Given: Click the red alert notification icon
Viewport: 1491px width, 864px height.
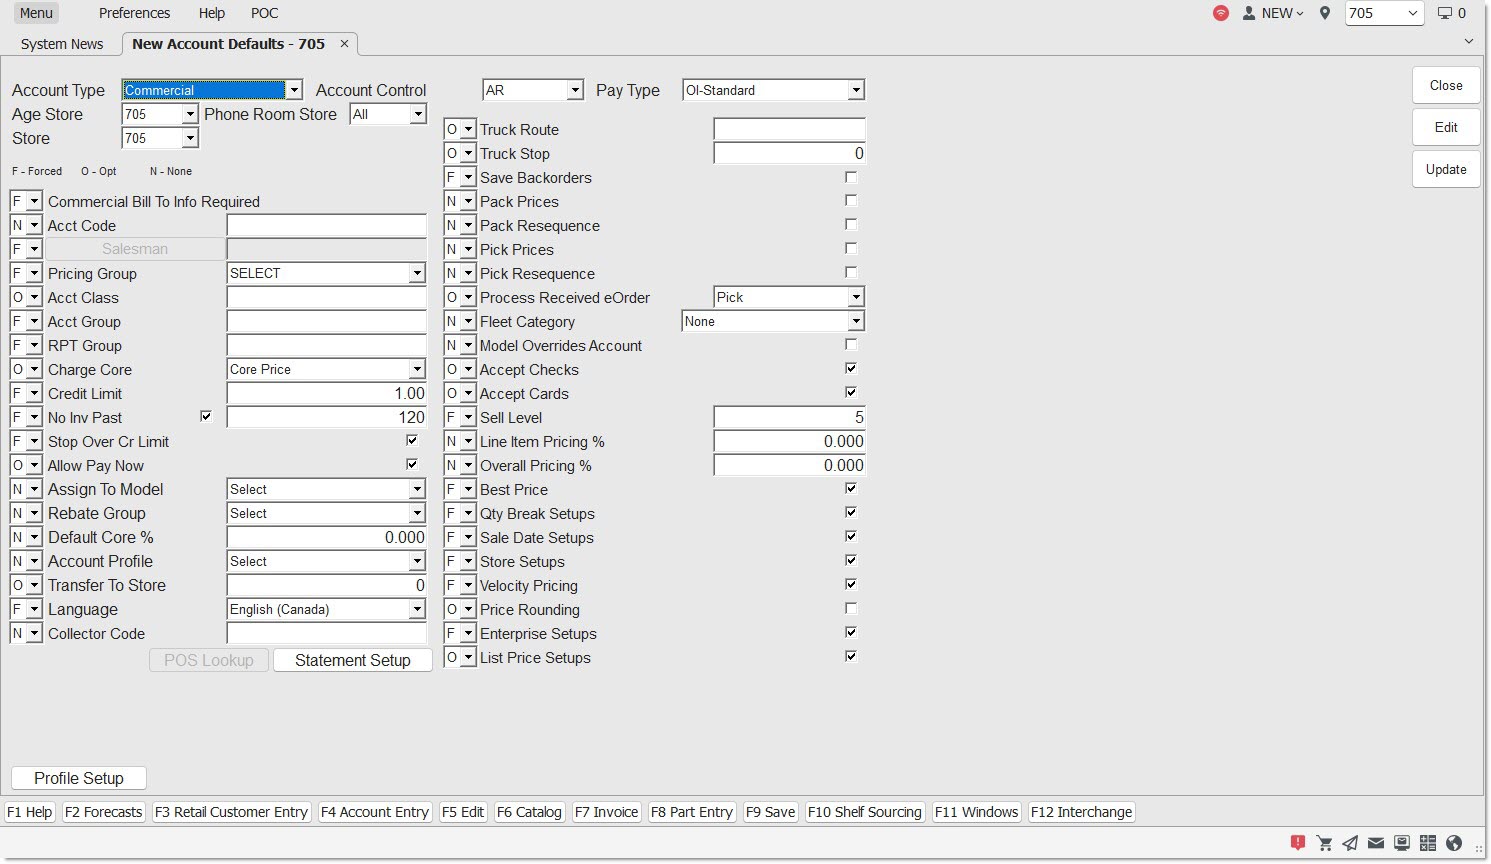Looking at the screenshot, I should pos(1298,843).
